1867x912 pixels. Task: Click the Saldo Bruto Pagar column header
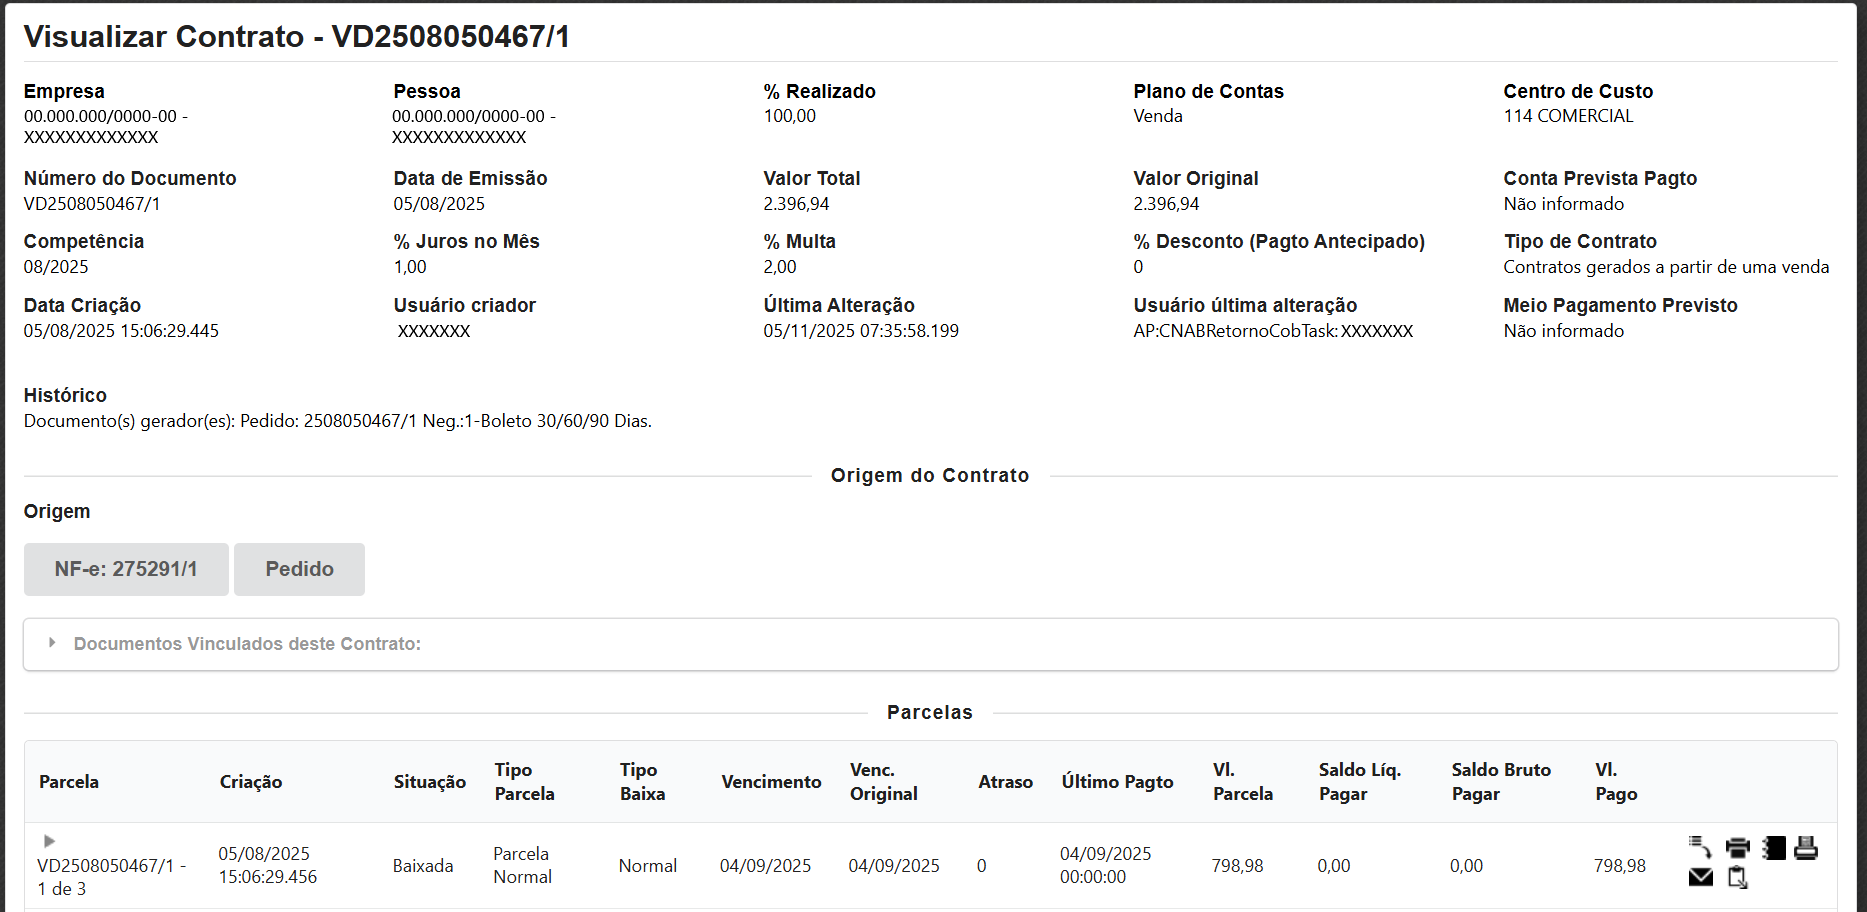[x=1500, y=782]
